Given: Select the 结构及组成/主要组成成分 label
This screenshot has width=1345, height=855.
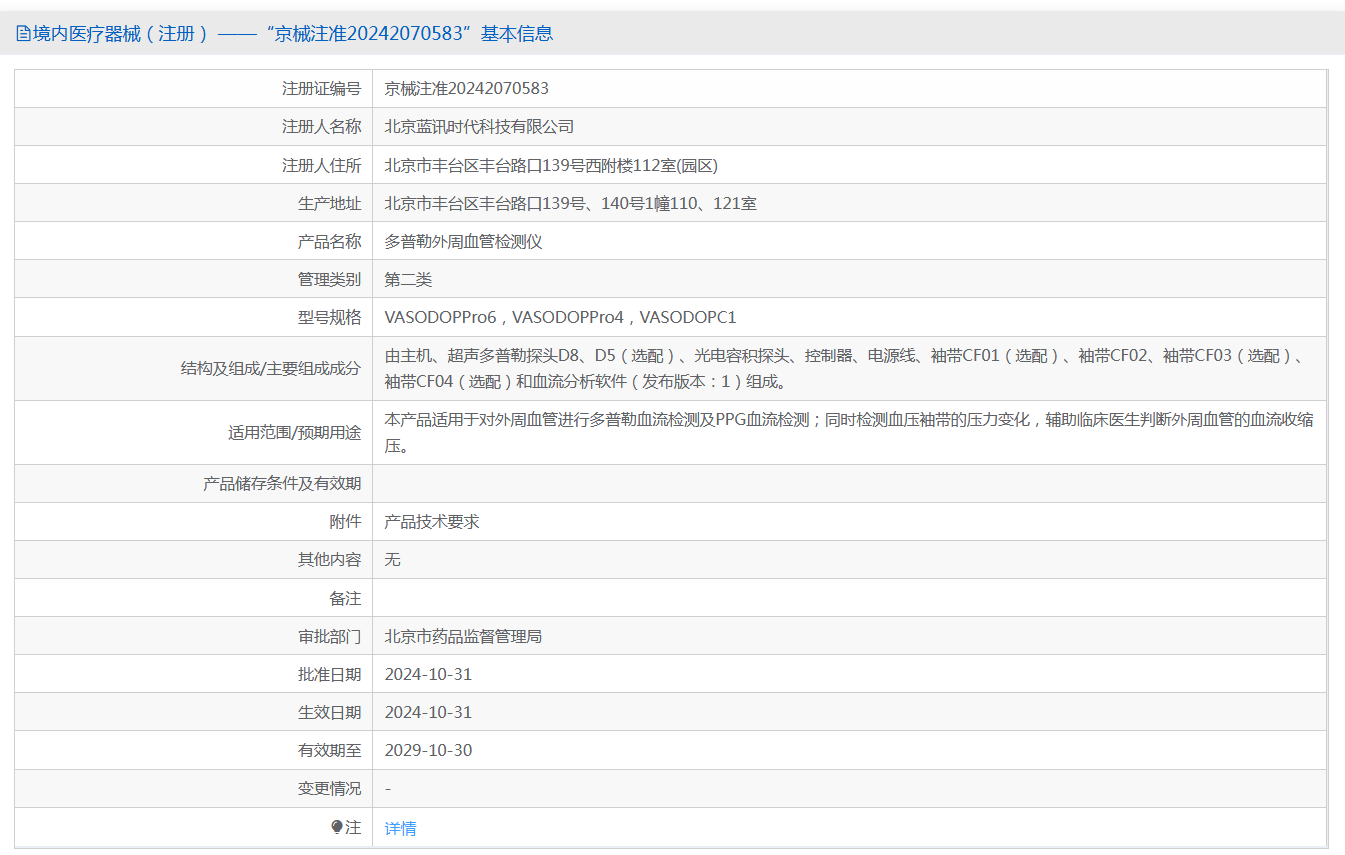Looking at the screenshot, I should pos(270,368).
